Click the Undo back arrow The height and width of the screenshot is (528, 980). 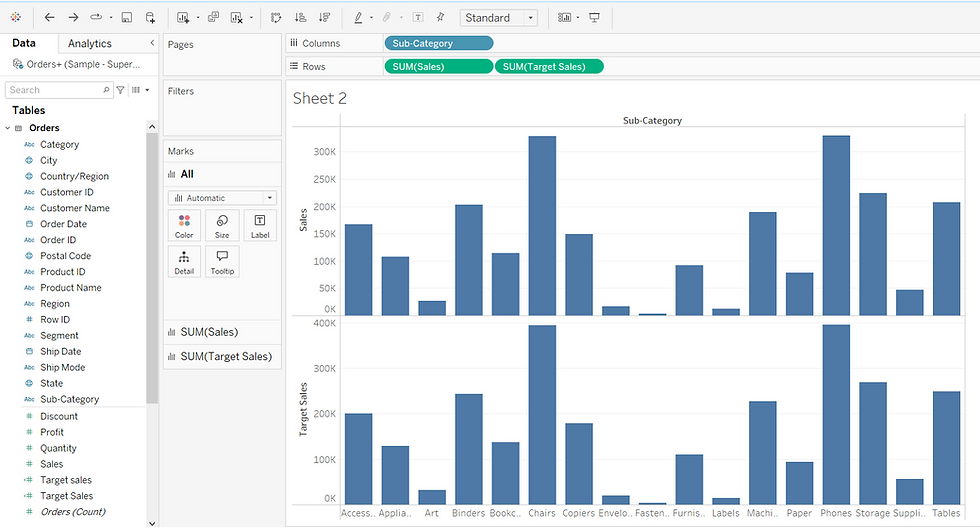tap(49, 17)
